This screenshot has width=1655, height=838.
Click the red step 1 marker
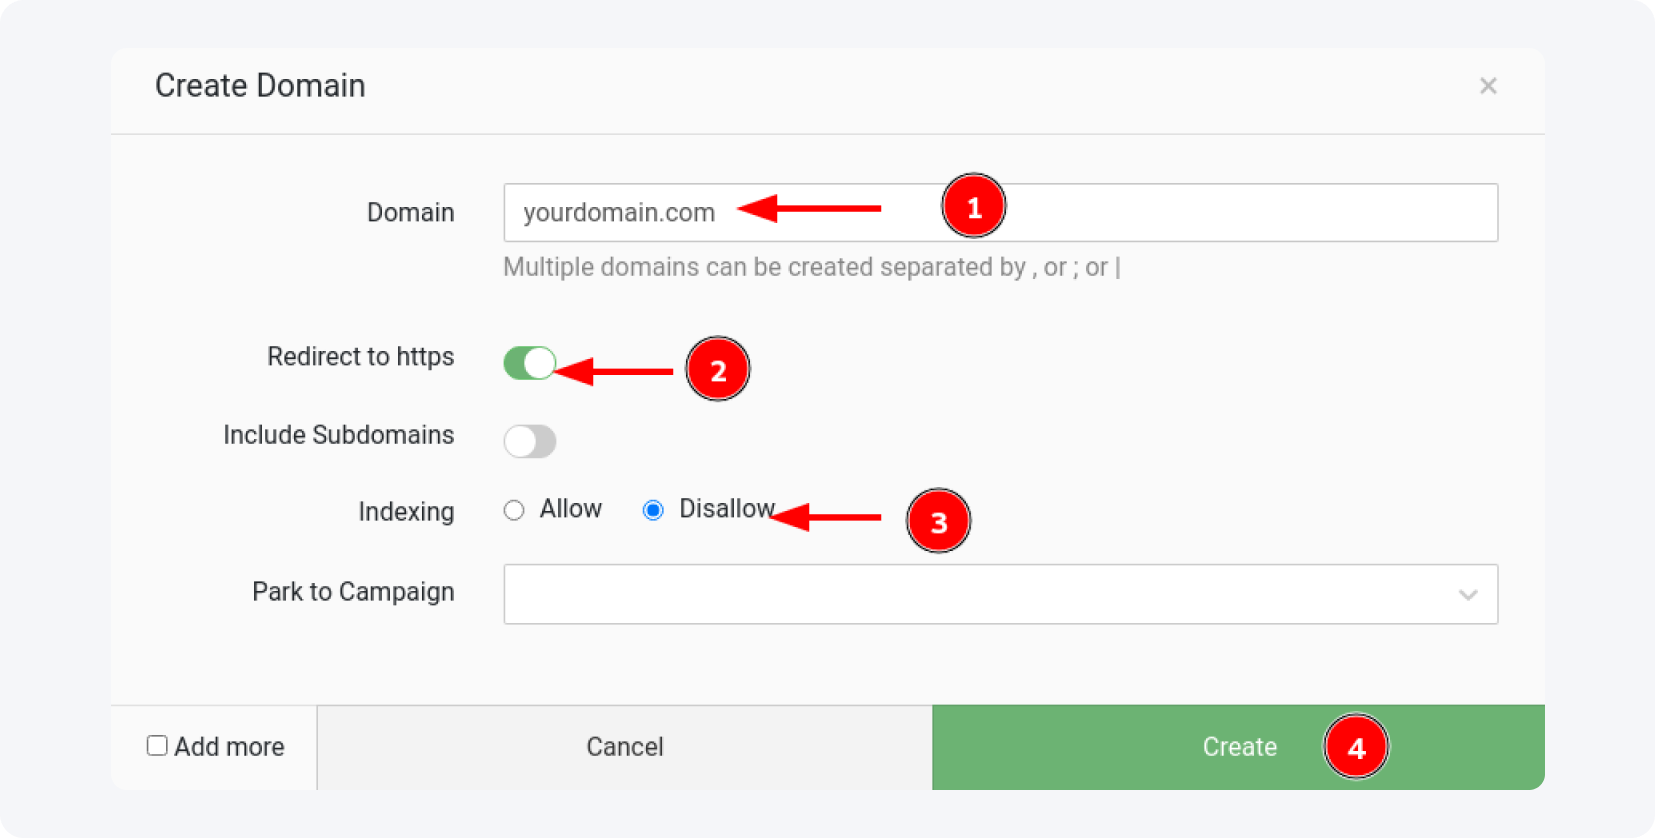click(973, 207)
